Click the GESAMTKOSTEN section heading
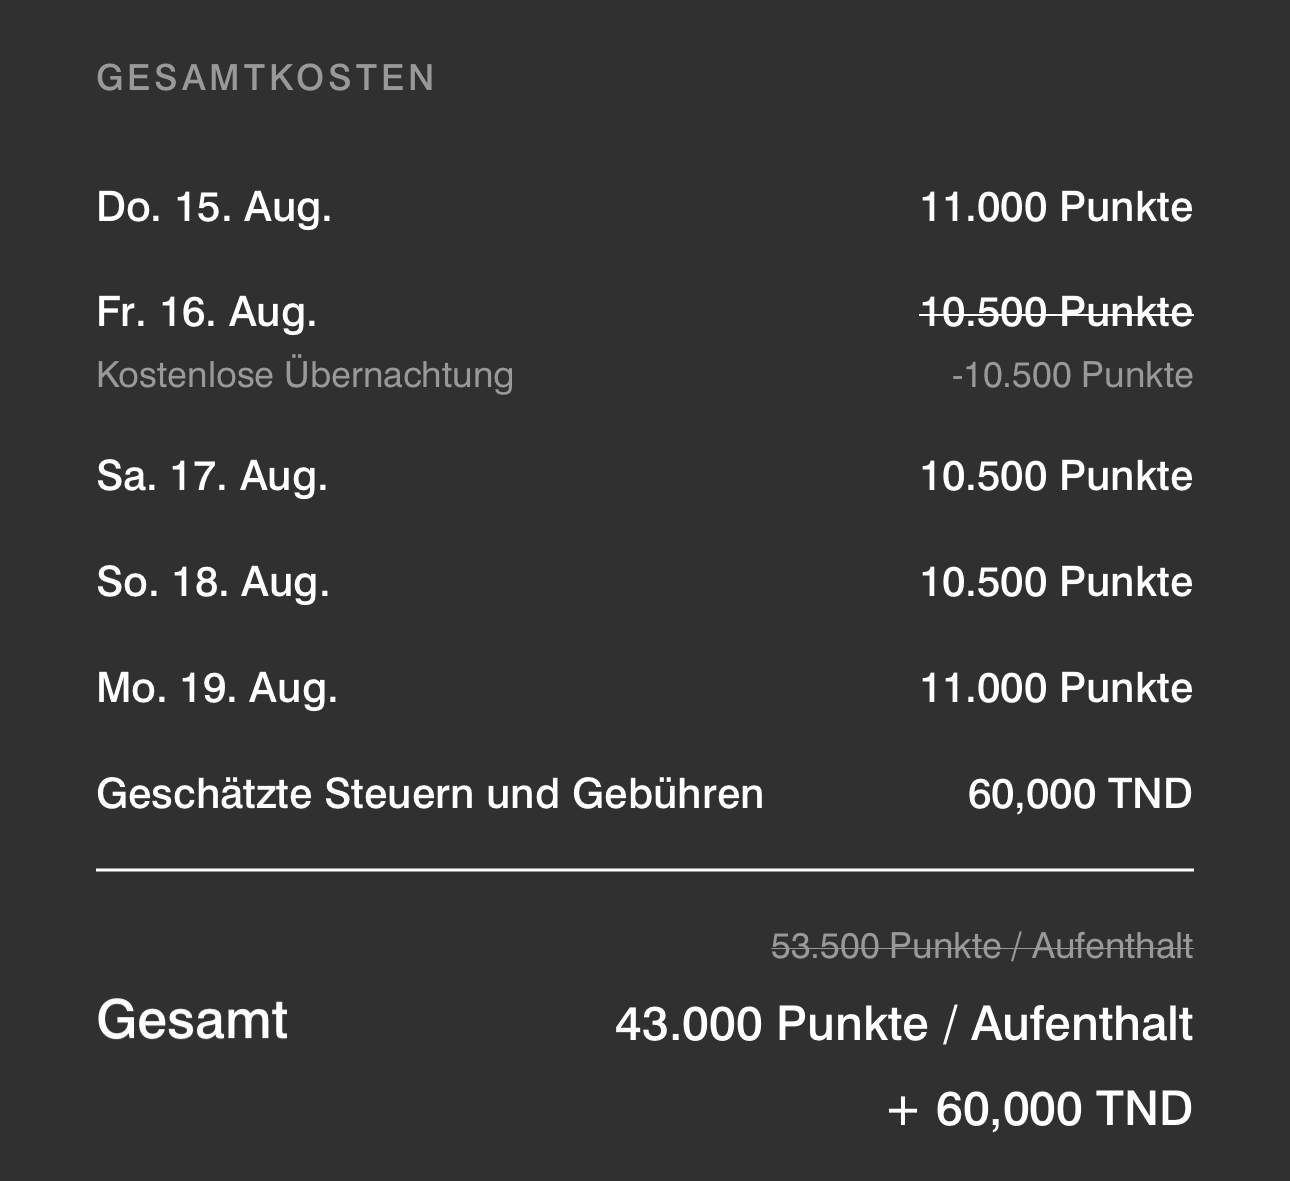 [265, 78]
